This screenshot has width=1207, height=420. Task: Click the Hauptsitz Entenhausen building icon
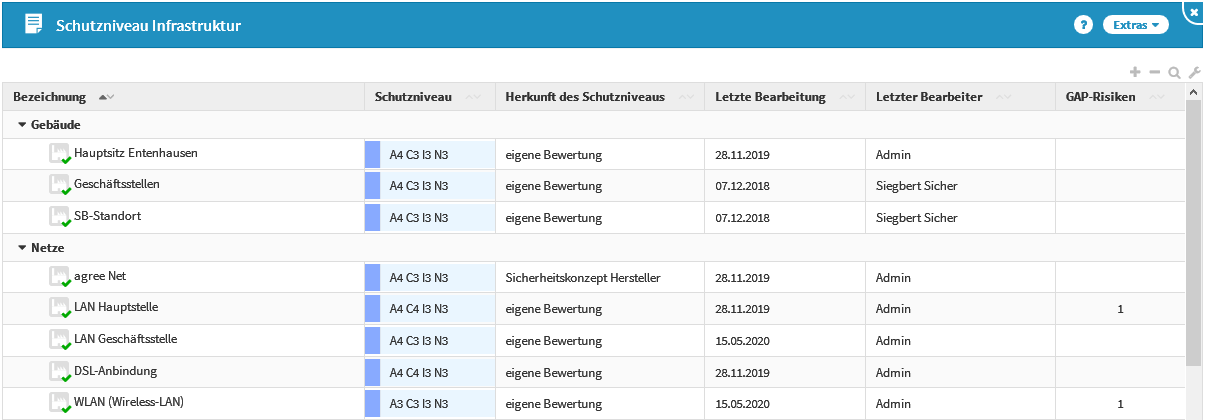point(60,154)
